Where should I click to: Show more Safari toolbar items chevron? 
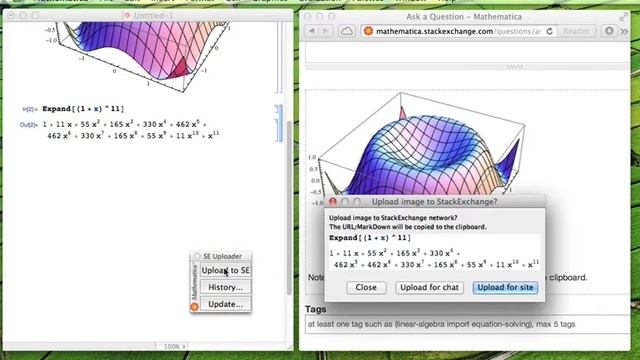pyautogui.click(x=624, y=31)
